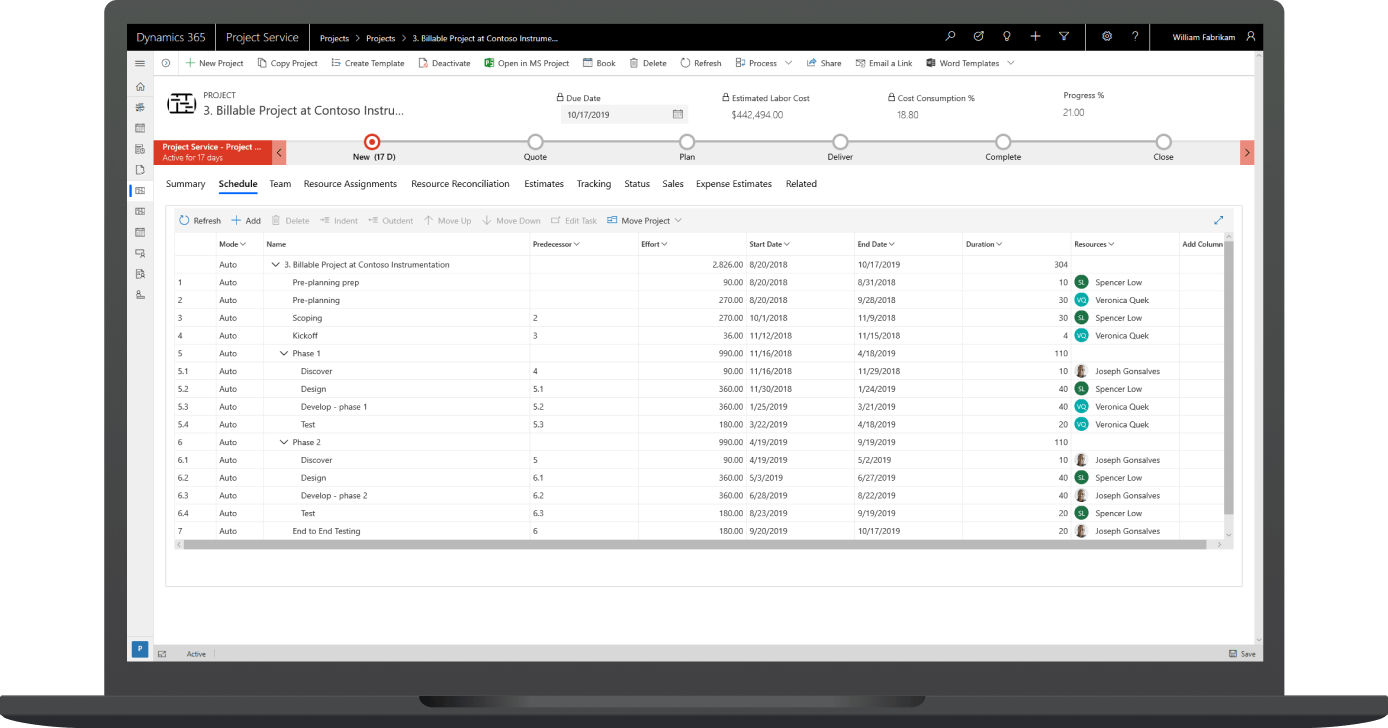This screenshot has width=1388, height=728.
Task: Select the New stage circle
Action: (372, 142)
